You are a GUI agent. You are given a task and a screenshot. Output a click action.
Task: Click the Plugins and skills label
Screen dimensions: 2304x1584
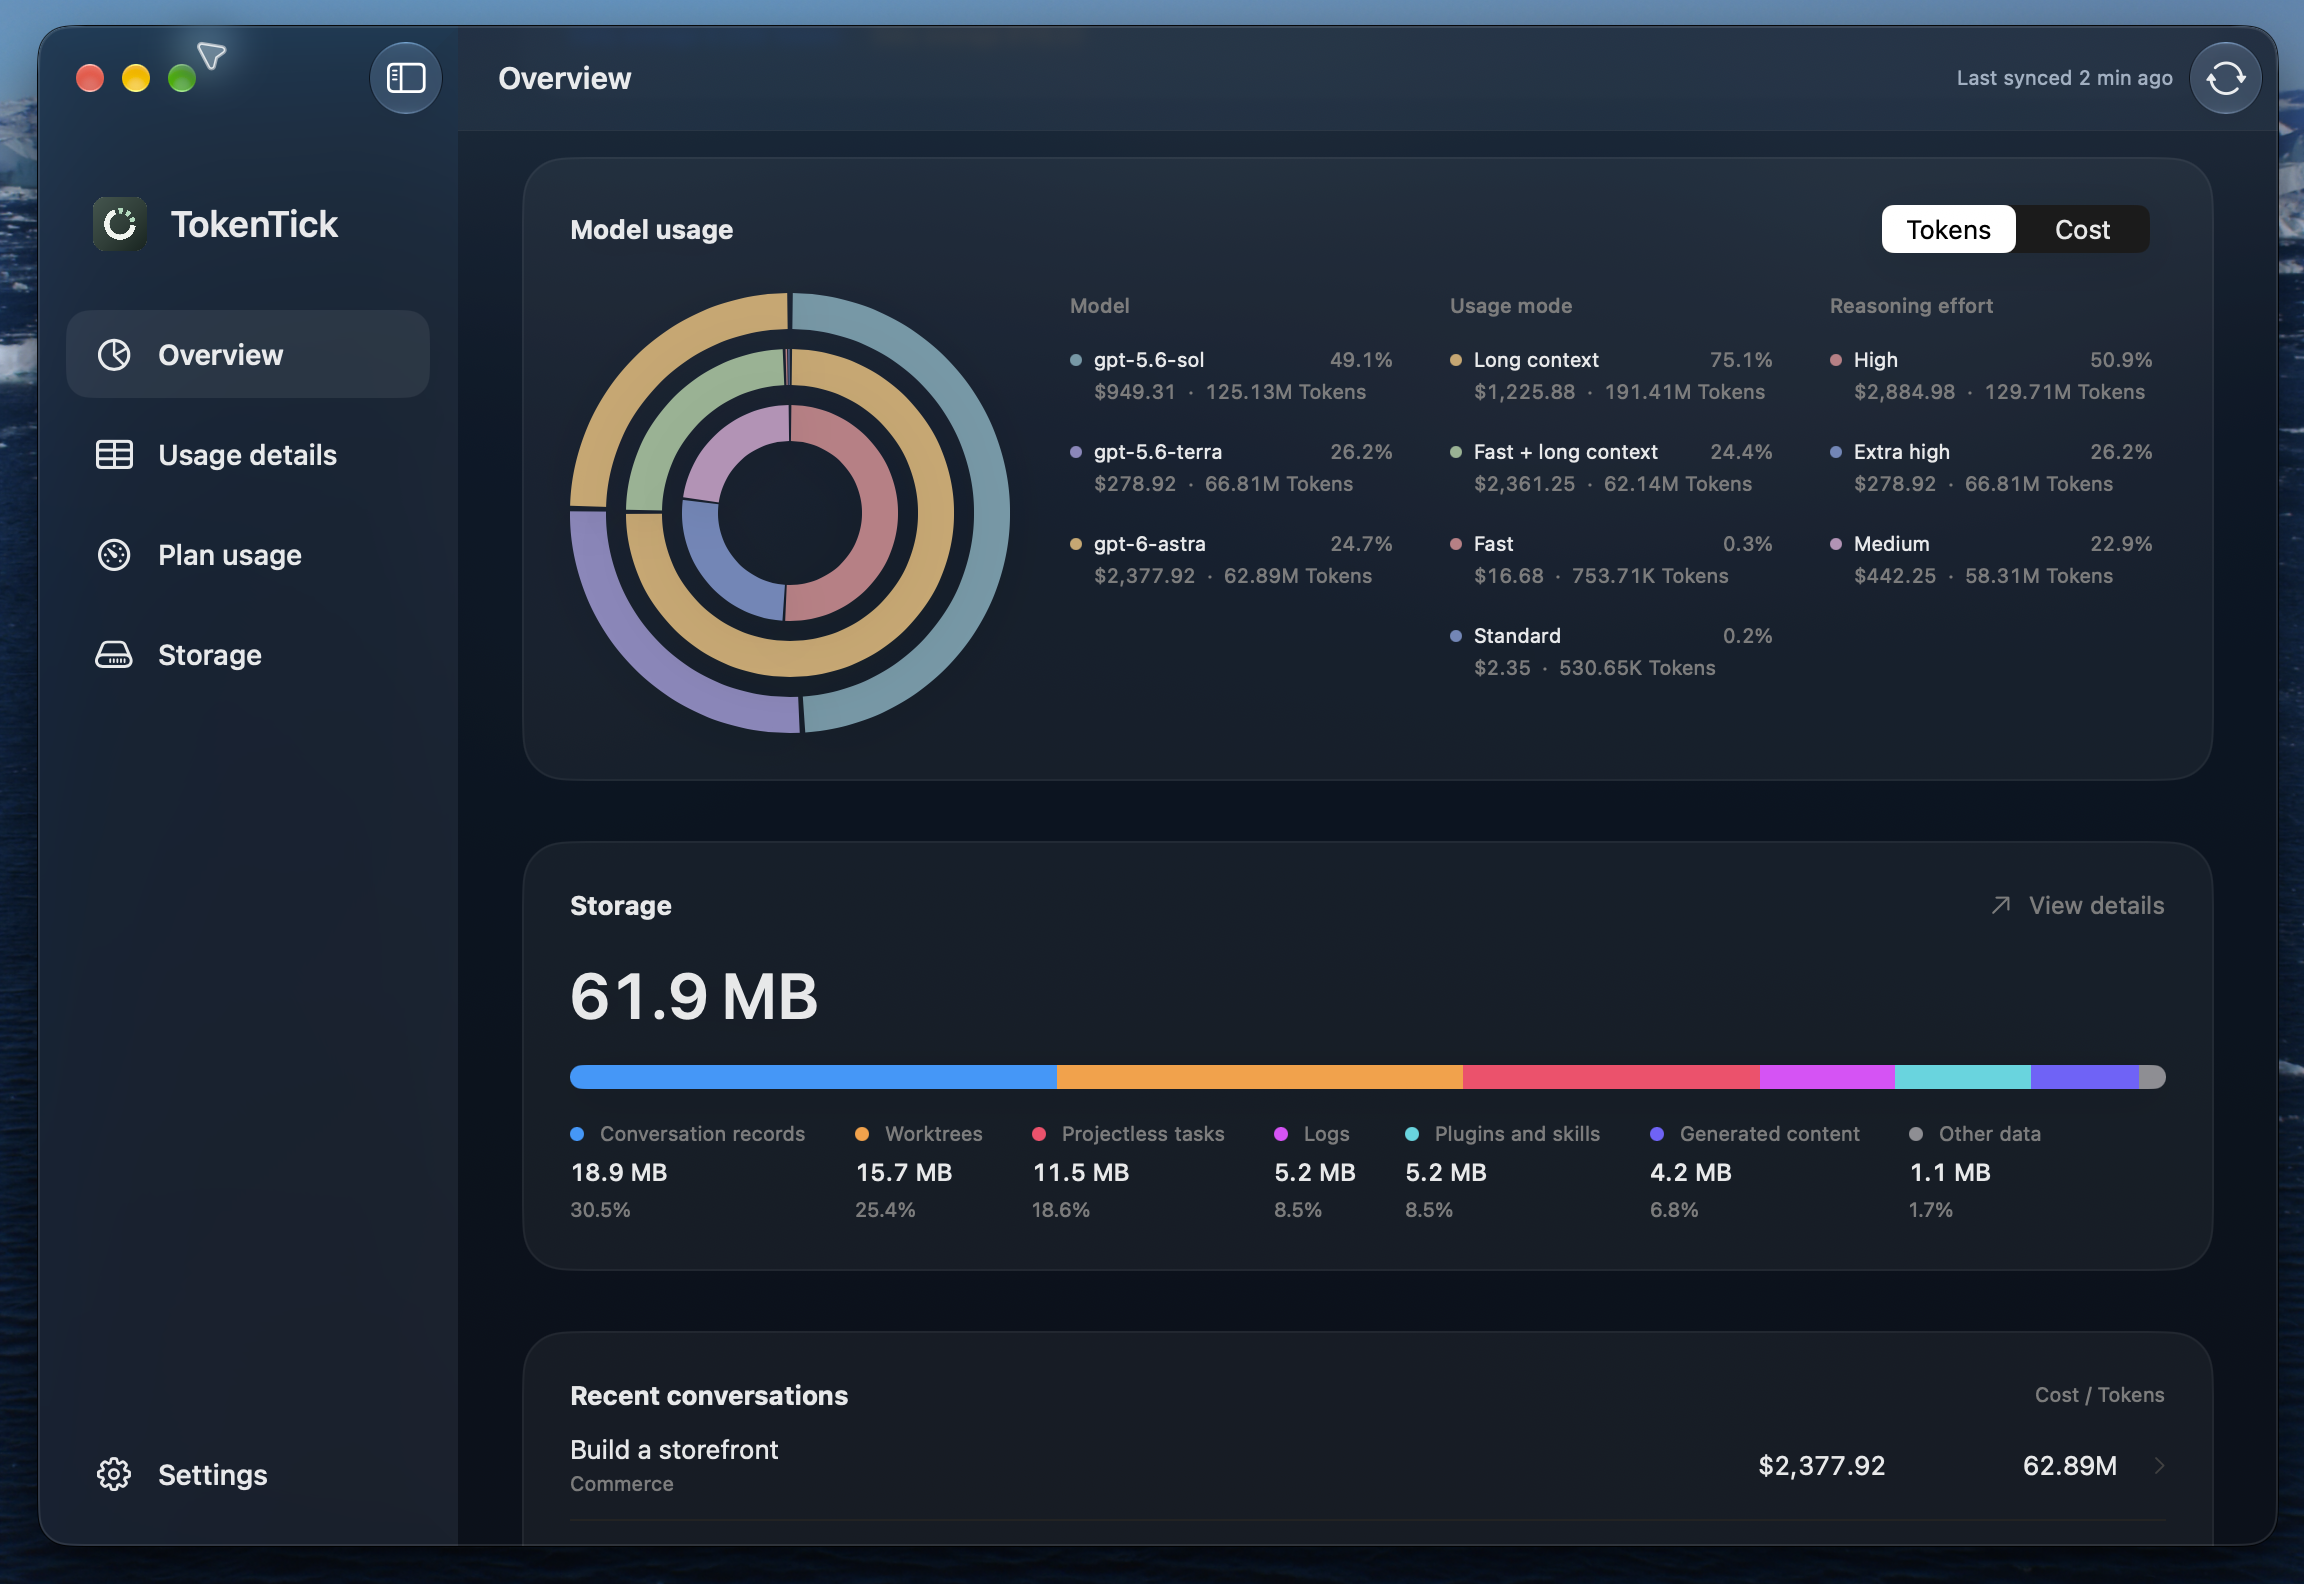(1517, 1134)
